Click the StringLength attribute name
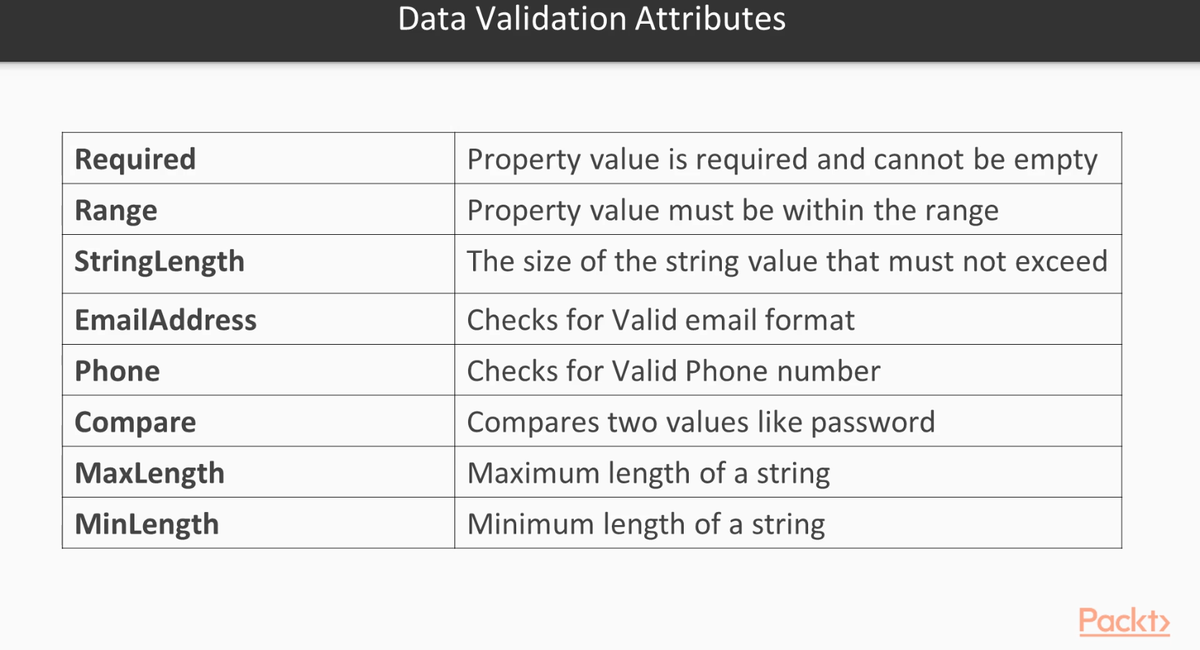This screenshot has width=1200, height=650. click(160, 261)
